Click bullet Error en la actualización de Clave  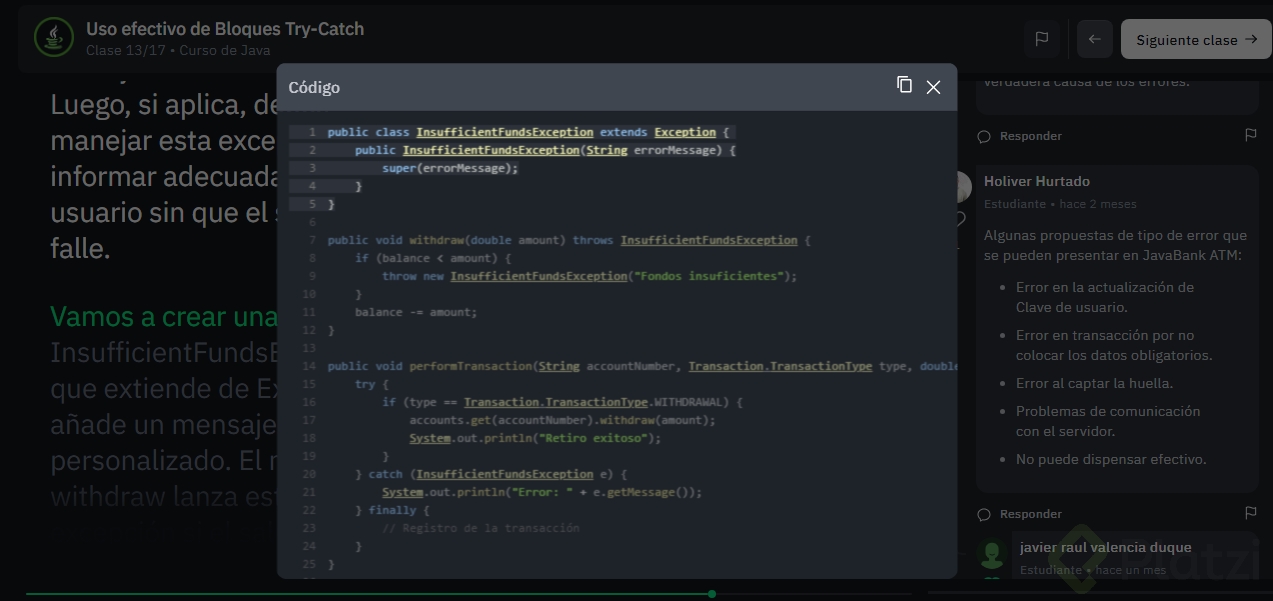(1105, 297)
